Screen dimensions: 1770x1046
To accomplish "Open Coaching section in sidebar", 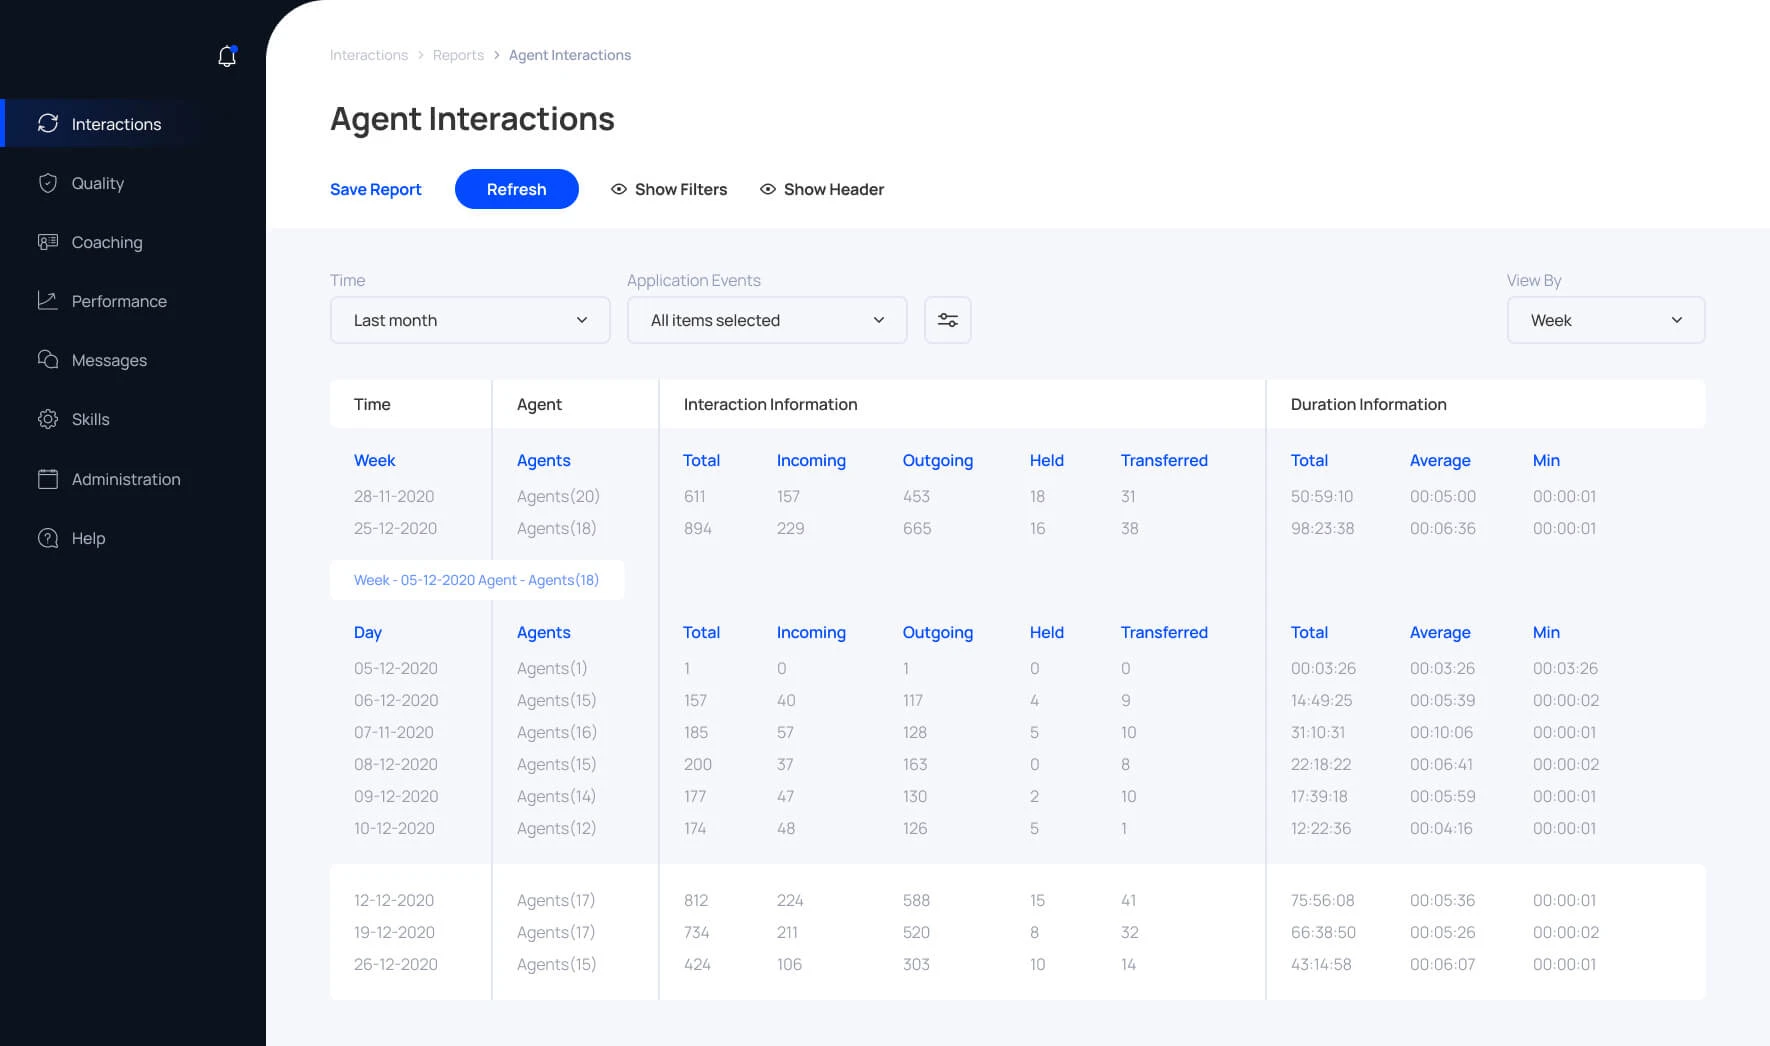I will [107, 242].
